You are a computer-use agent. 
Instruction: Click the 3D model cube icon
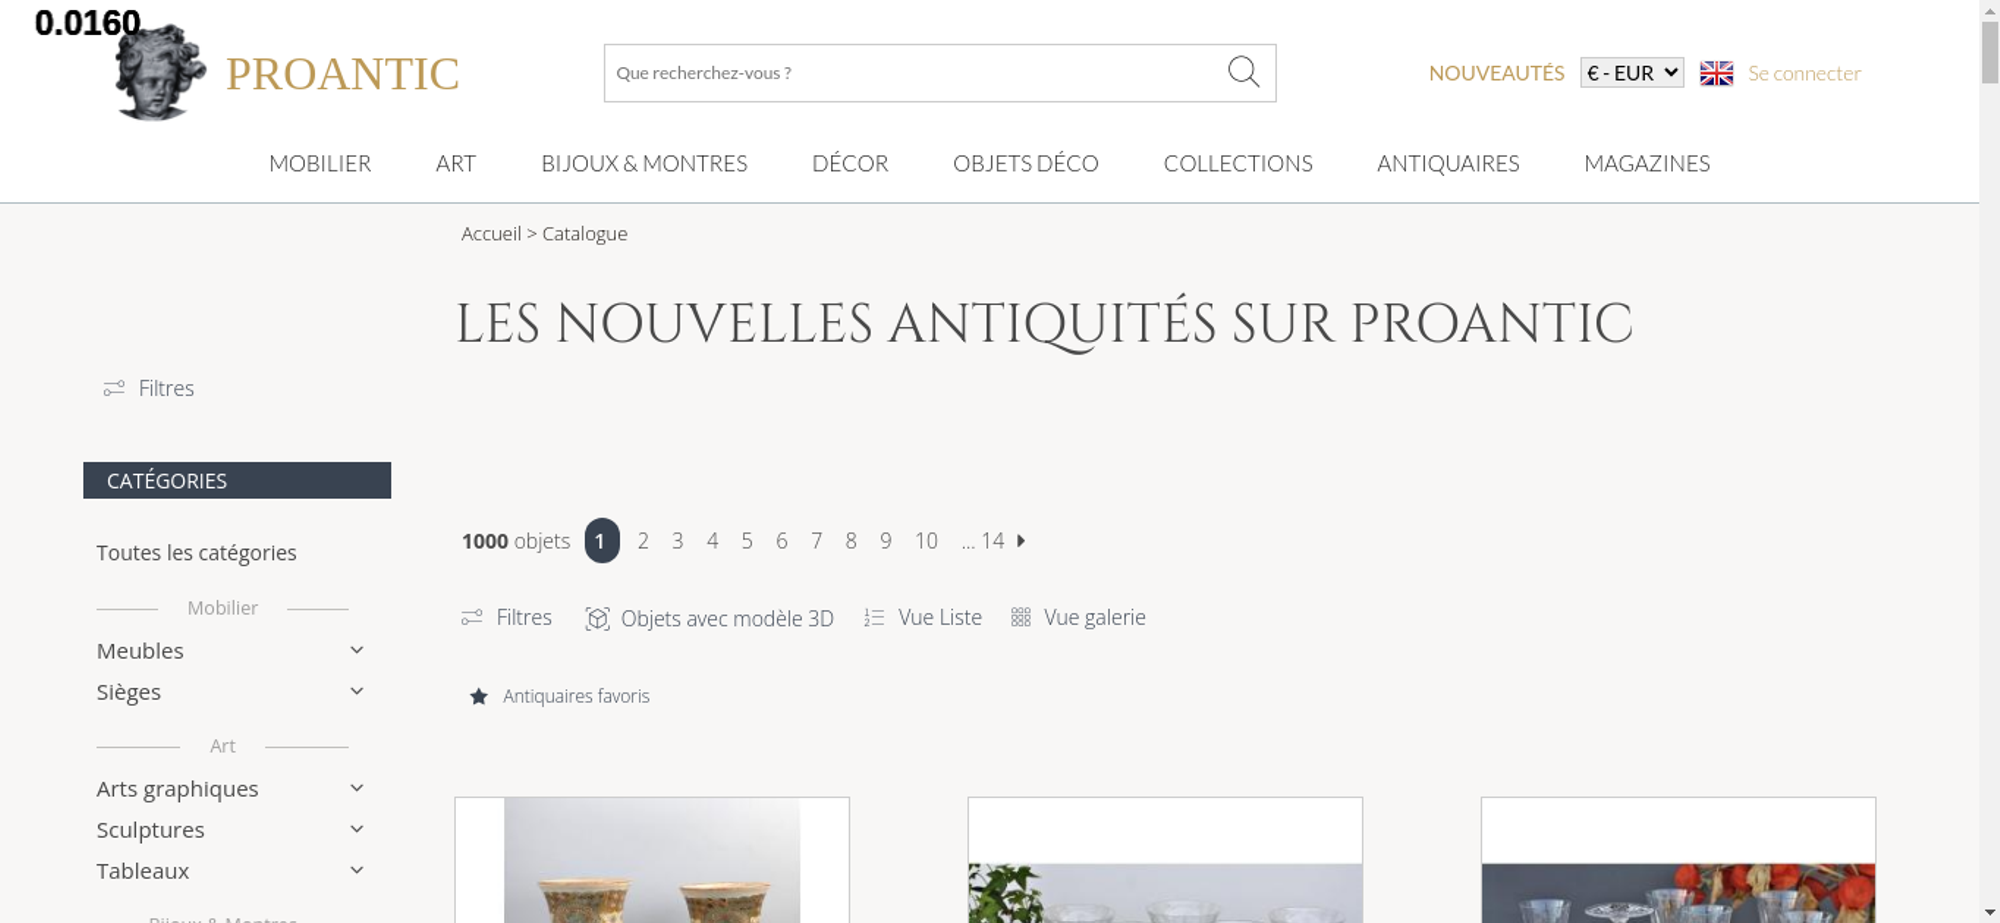[597, 619]
